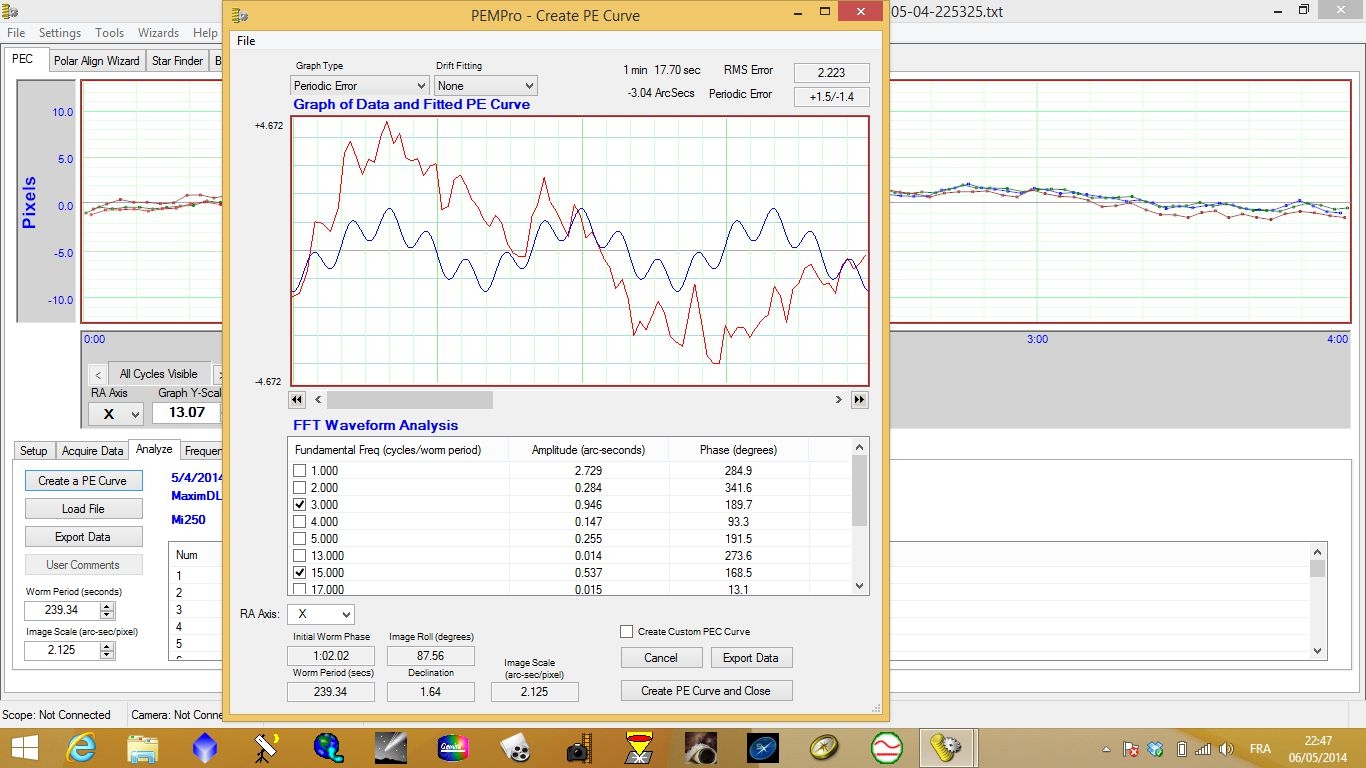This screenshot has width=1366, height=768.
Task: Uncheck the 3.000 frequency checkbox
Action: 300,505
